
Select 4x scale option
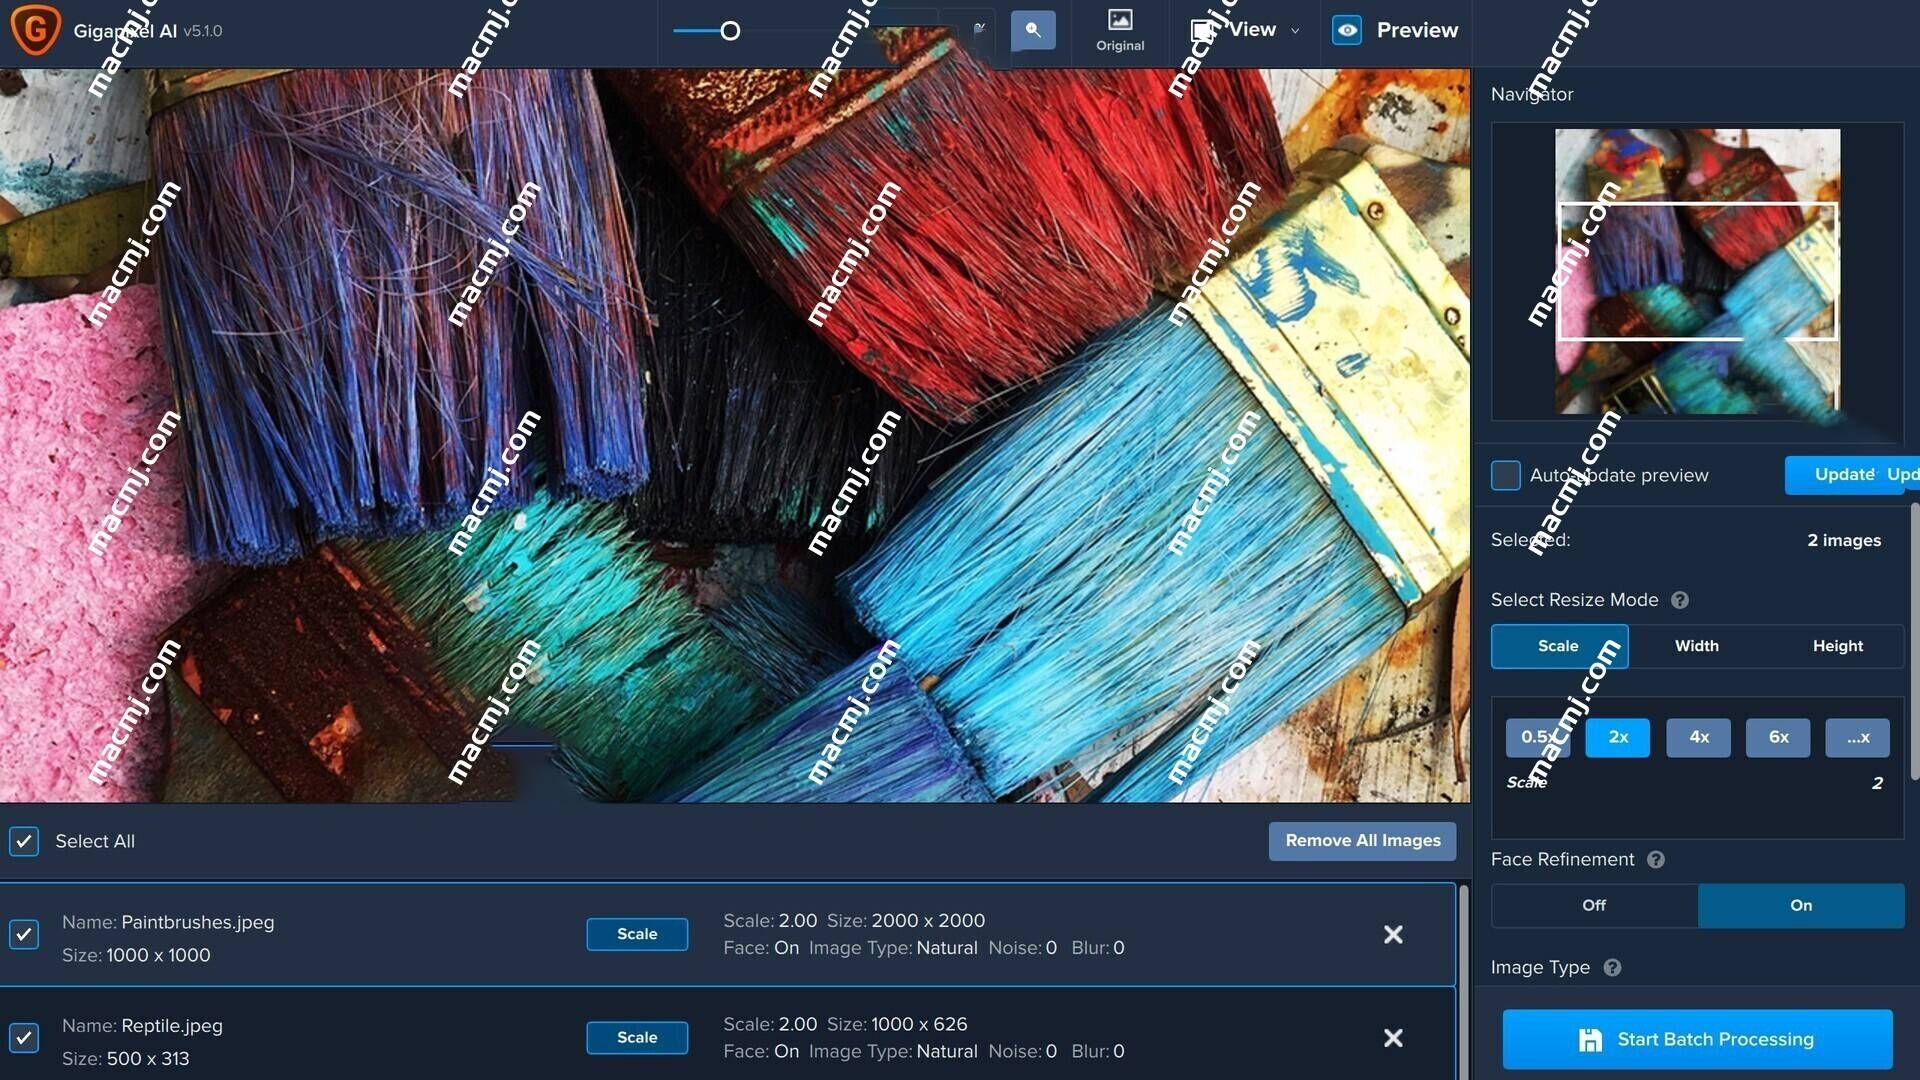[x=1700, y=736]
